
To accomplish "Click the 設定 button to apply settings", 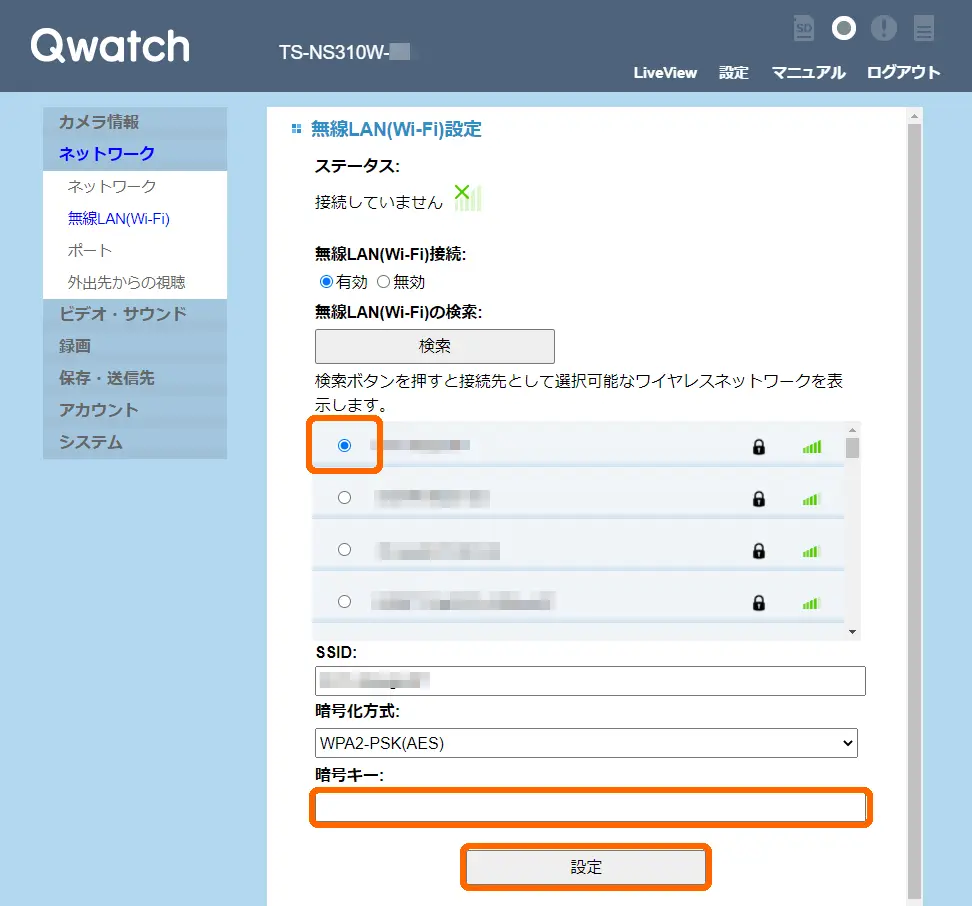I will coord(586,867).
